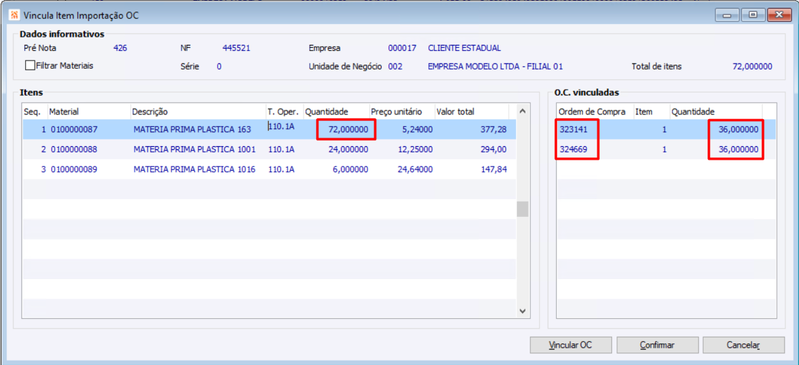
Task: Click the 36,000000 quantity of order 324669
Action: [x=738, y=149]
